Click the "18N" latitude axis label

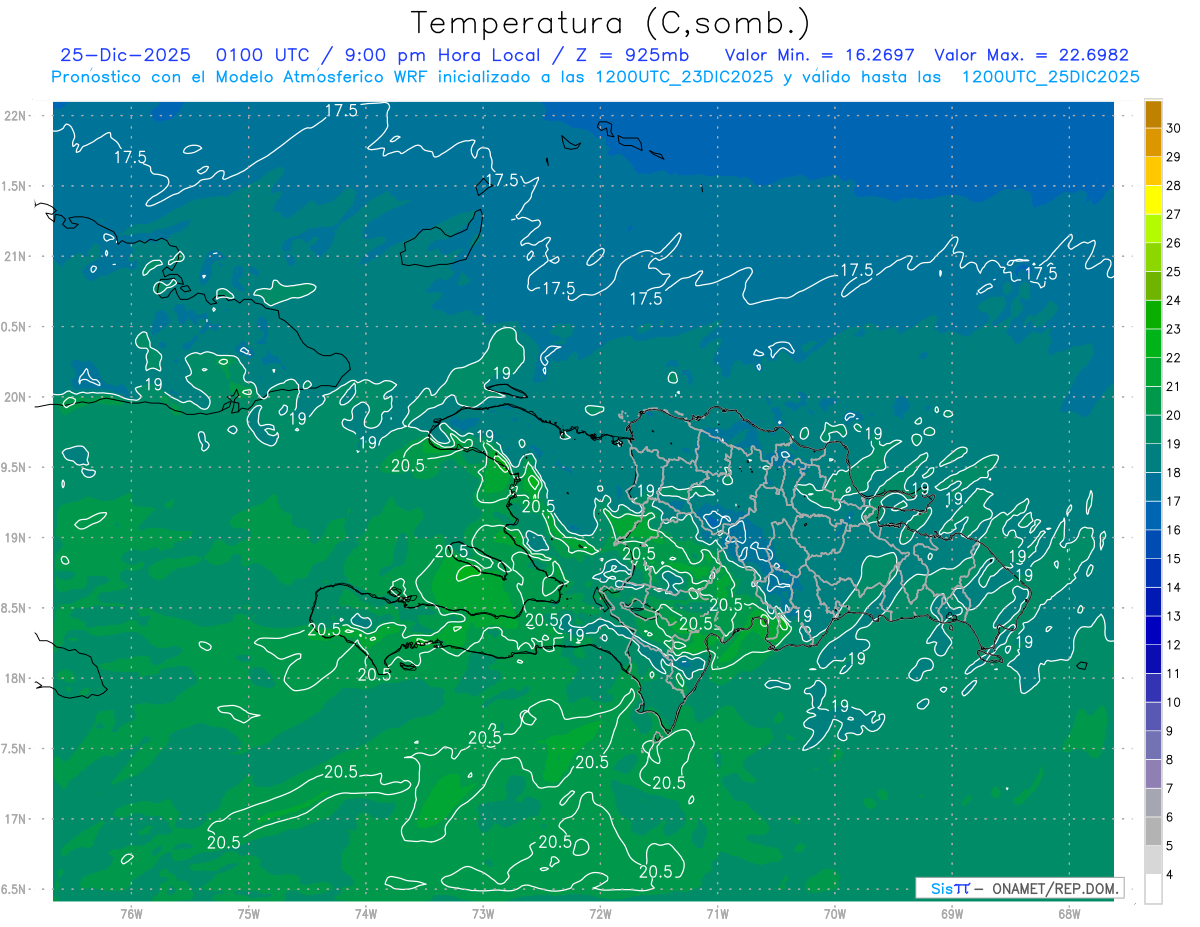(16, 679)
